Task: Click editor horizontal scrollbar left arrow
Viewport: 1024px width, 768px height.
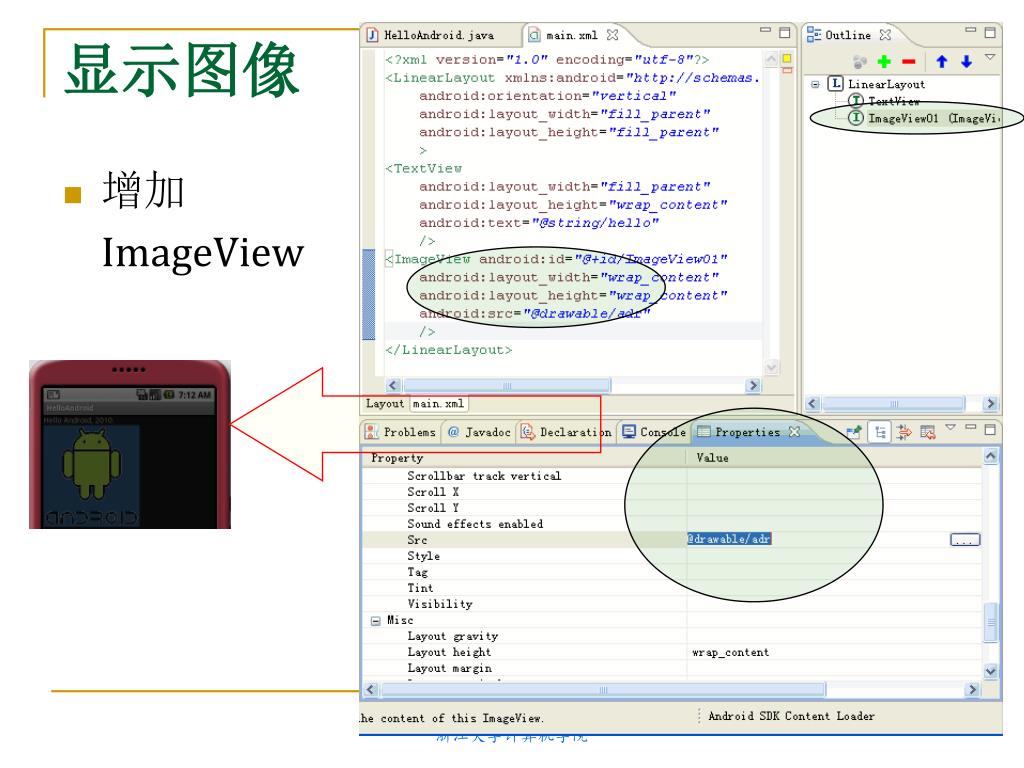Action: pos(392,385)
